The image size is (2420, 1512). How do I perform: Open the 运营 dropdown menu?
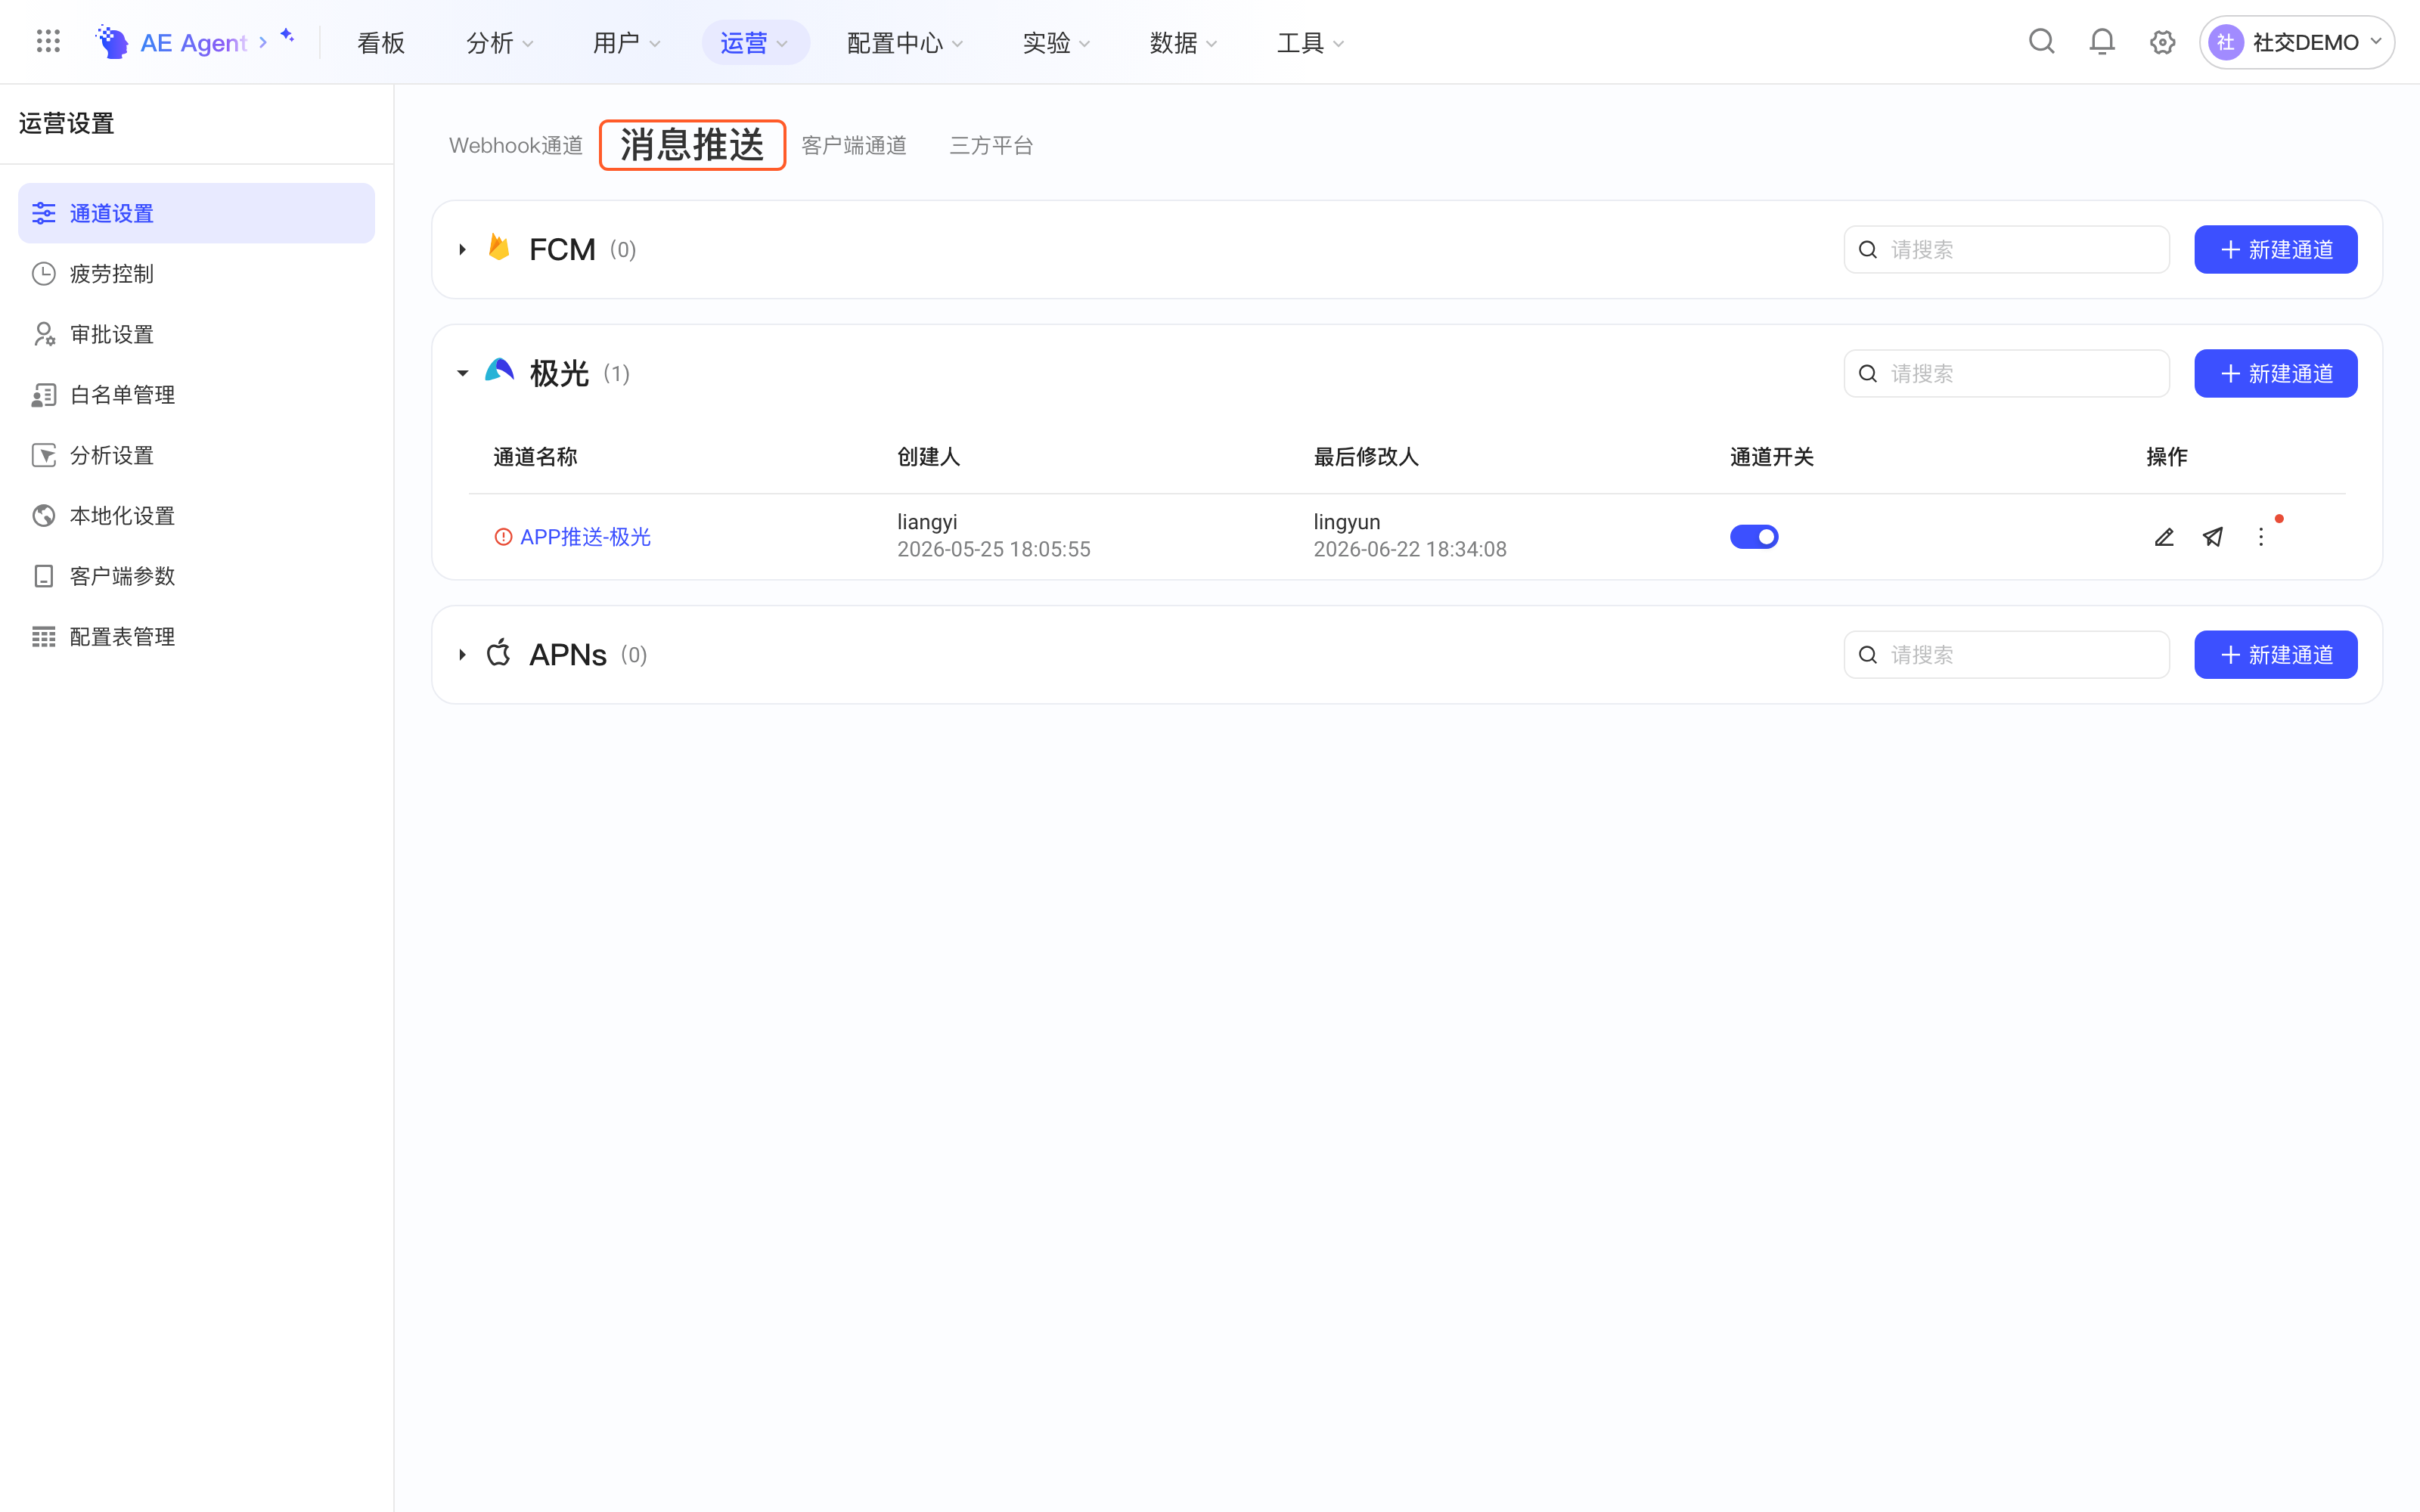pyautogui.click(x=755, y=42)
